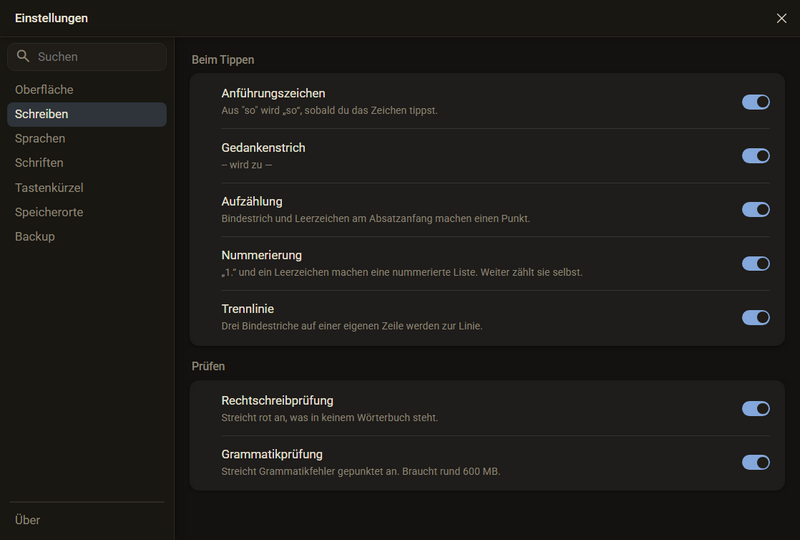The width and height of the screenshot is (800, 540).
Task: Select the Schreiben settings section
Action: (x=87, y=114)
